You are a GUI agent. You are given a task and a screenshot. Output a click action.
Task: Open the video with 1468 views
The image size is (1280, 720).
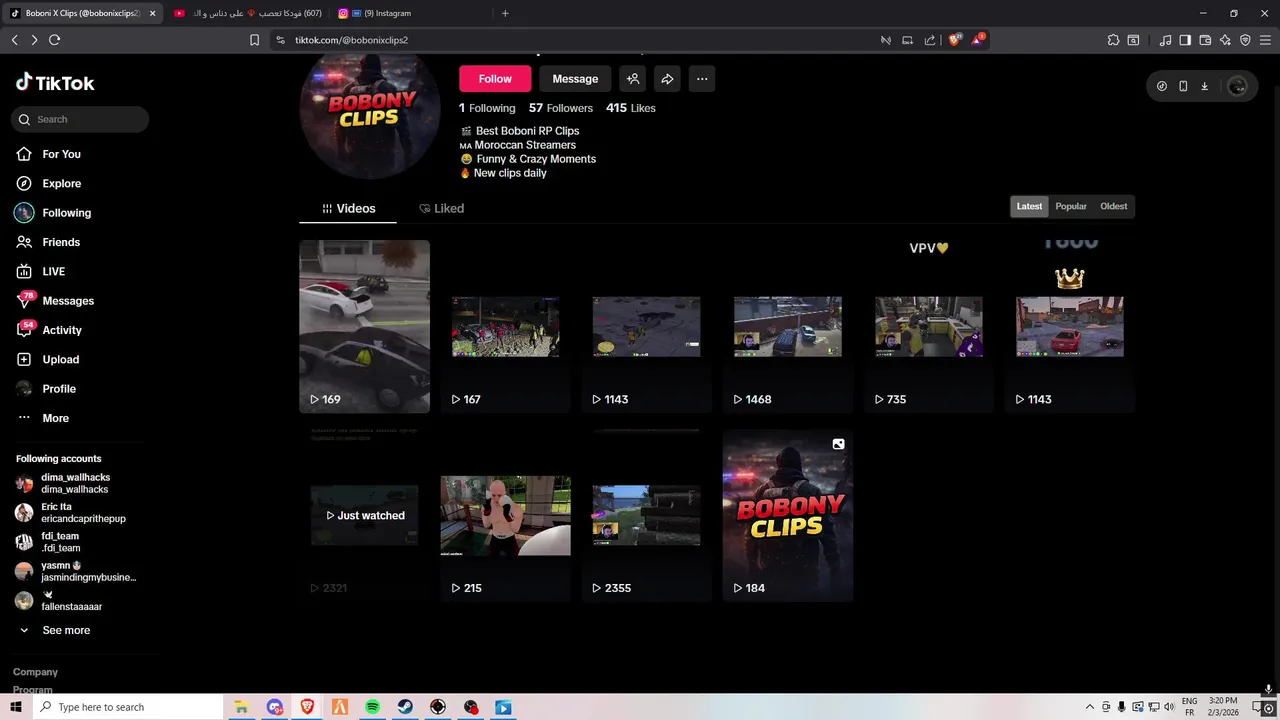pyautogui.click(x=787, y=326)
